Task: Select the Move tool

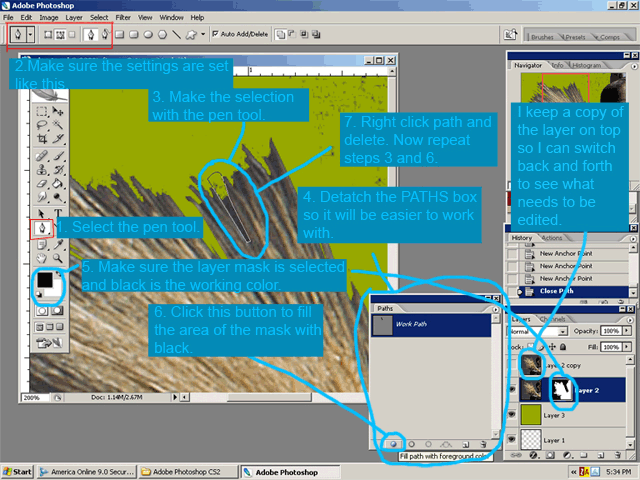Action: [58, 111]
